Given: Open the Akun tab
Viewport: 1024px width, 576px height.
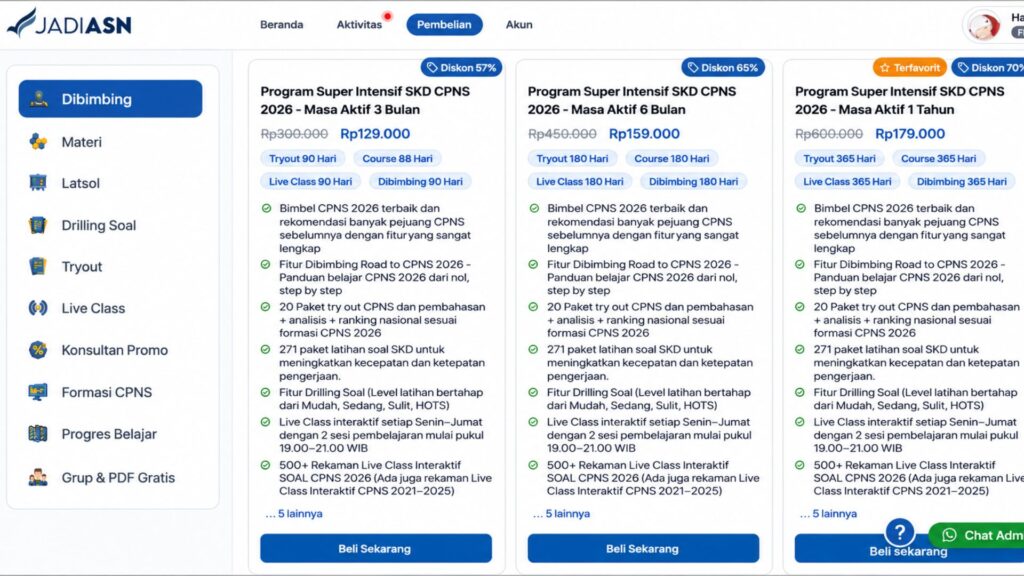Looking at the screenshot, I should [x=519, y=25].
